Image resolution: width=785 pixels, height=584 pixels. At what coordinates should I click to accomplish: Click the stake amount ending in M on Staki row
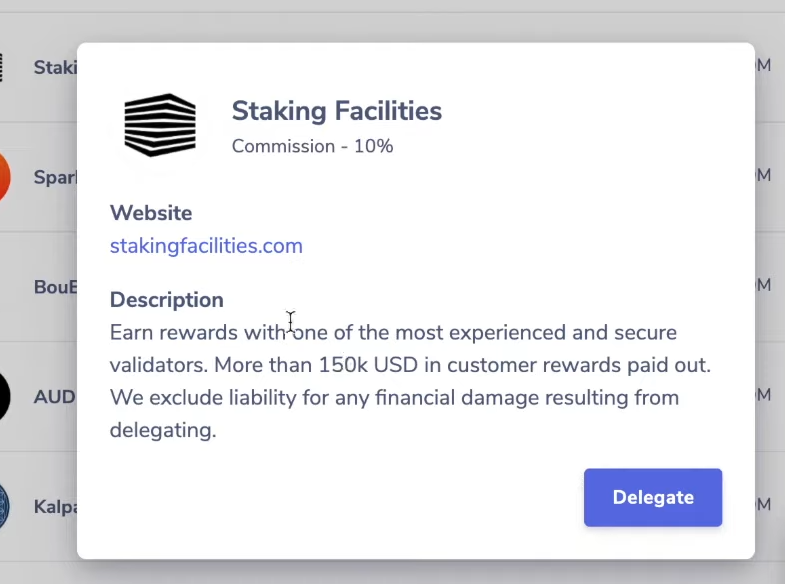tap(763, 65)
